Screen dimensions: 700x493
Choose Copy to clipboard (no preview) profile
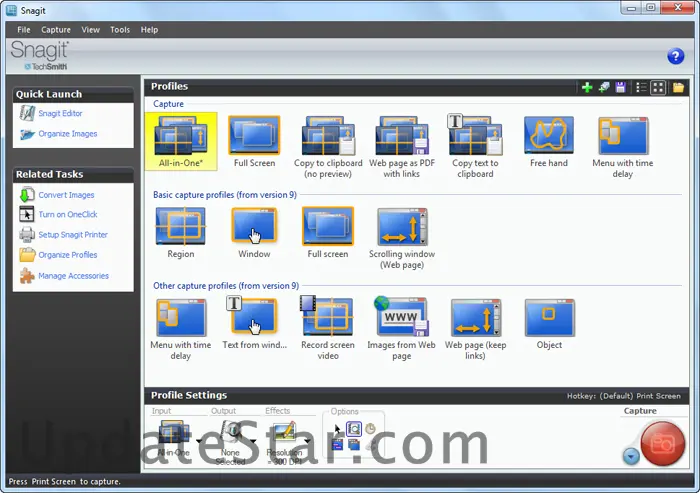click(328, 146)
